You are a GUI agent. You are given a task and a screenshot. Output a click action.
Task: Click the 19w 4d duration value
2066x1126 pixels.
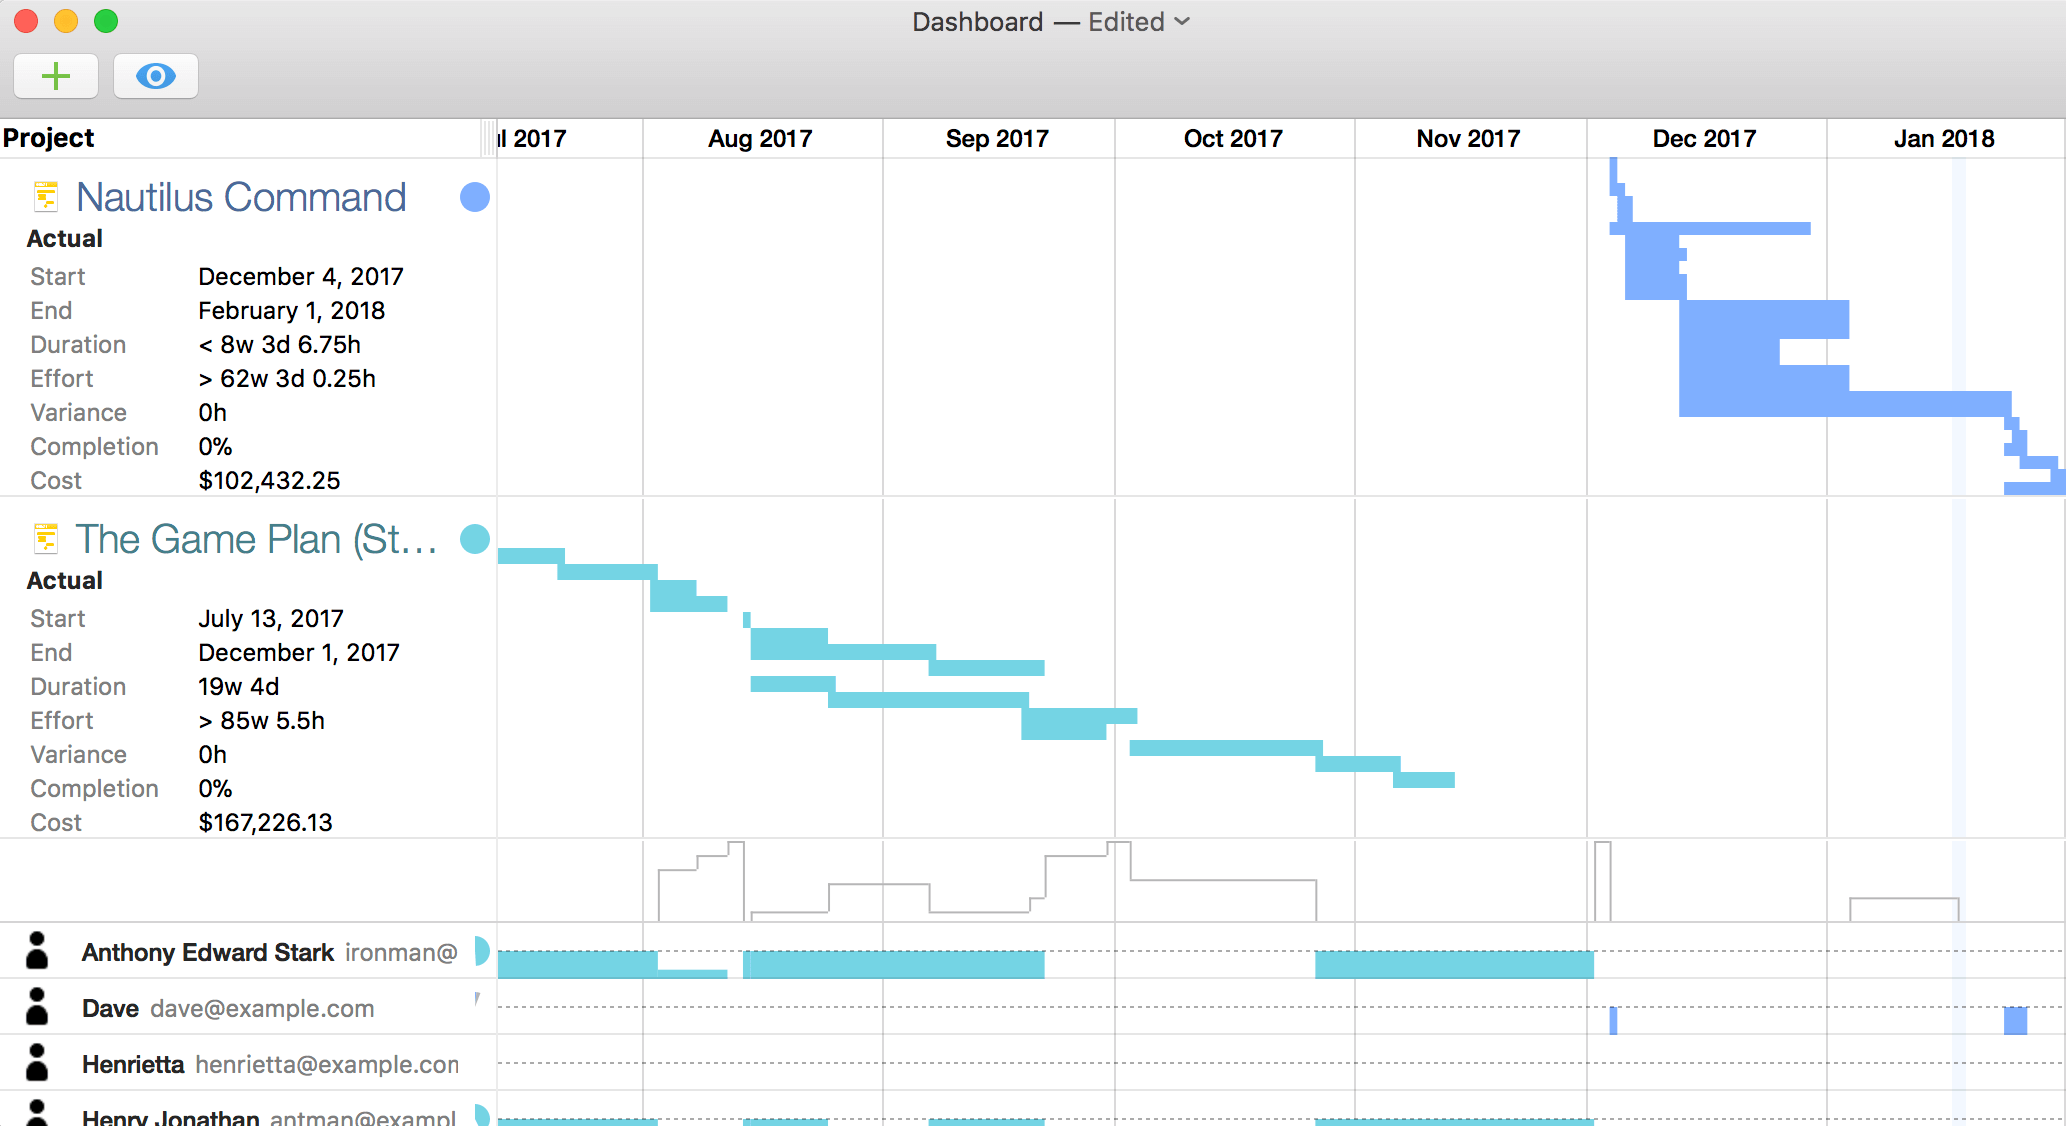pyautogui.click(x=238, y=687)
